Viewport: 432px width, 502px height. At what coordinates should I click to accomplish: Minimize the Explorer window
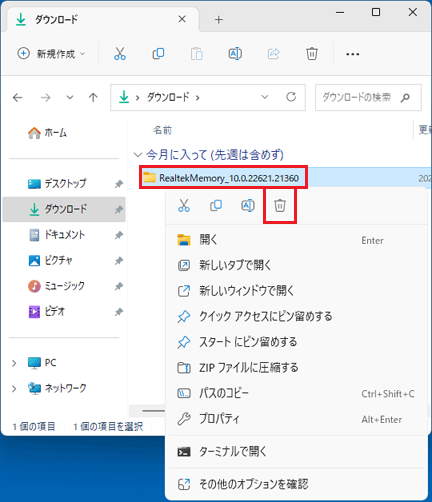[340, 13]
